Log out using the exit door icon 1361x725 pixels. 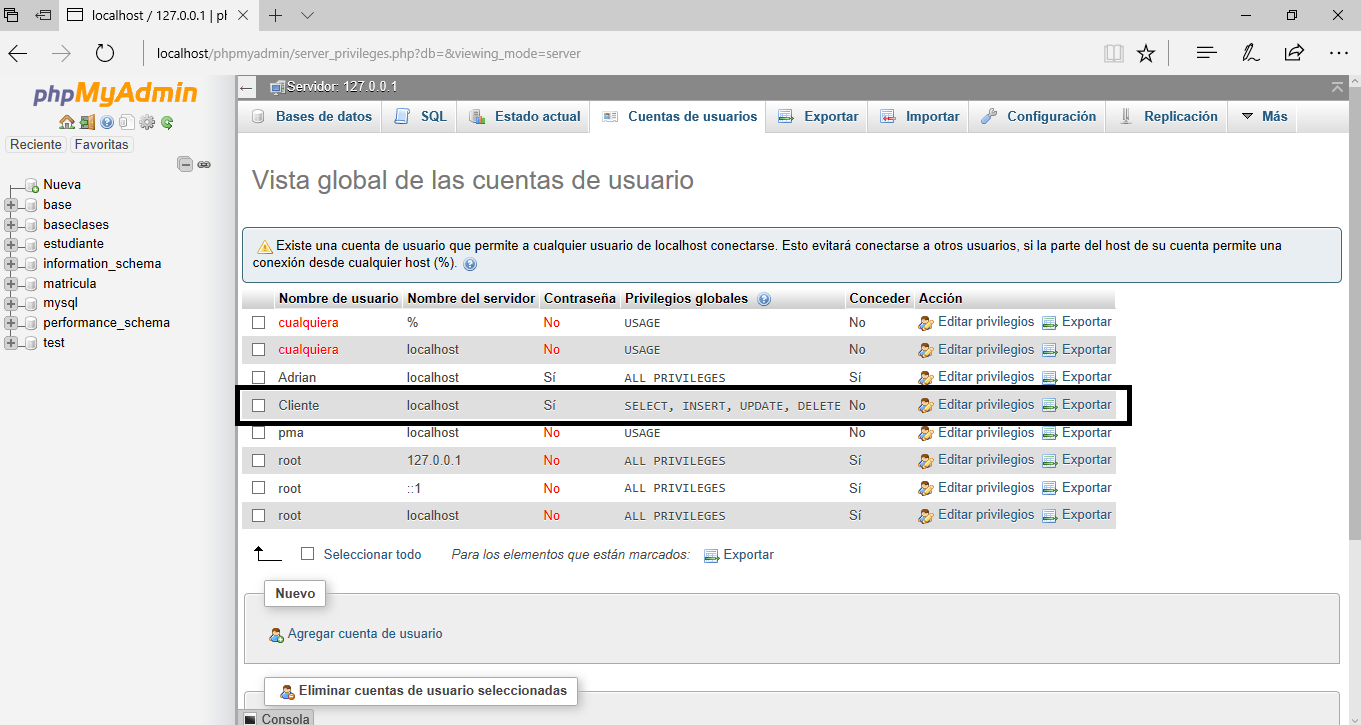pos(88,122)
